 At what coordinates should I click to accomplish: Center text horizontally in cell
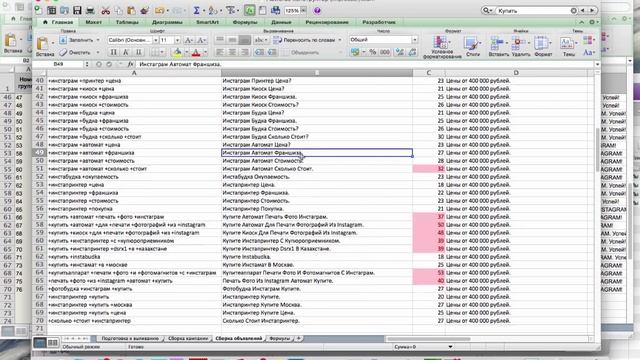click(x=232, y=52)
